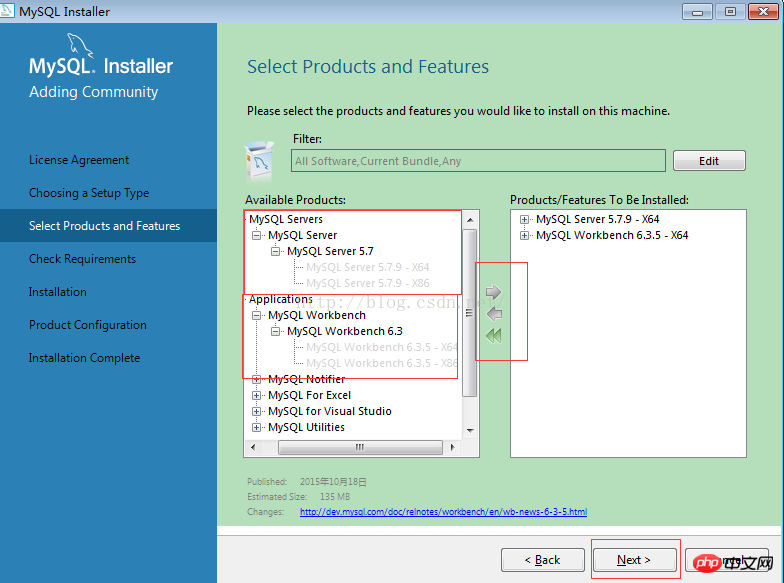
Task: Maximize the MySQL Installer window
Action: click(x=730, y=11)
